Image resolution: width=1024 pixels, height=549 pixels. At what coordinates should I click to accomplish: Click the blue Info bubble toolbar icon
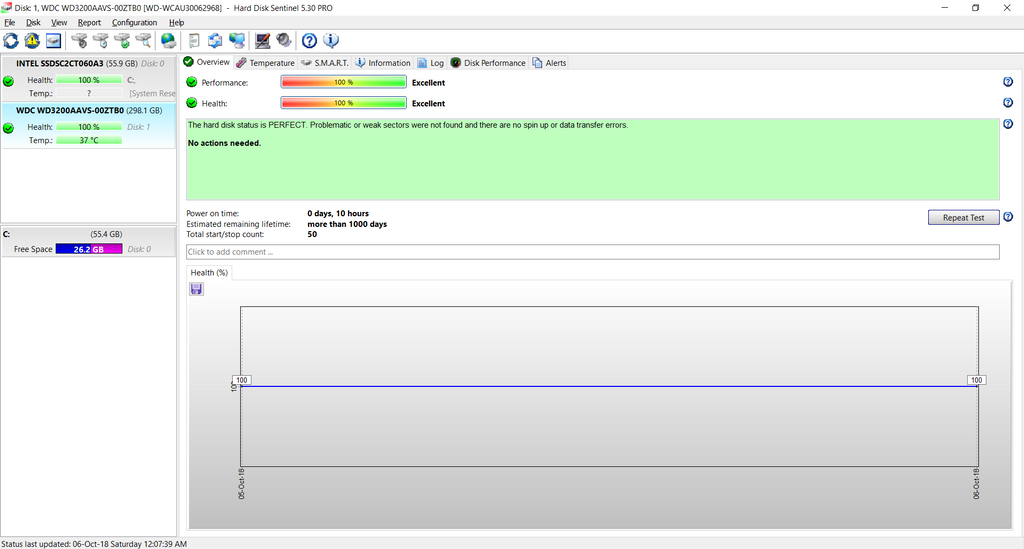click(x=331, y=40)
